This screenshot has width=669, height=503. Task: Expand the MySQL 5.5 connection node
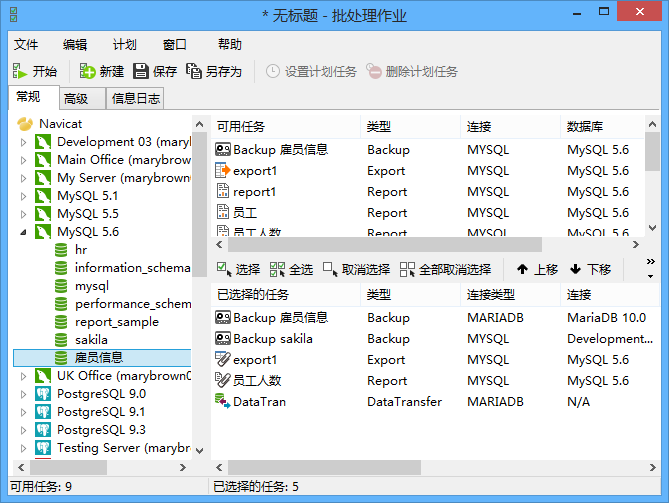pos(24,214)
